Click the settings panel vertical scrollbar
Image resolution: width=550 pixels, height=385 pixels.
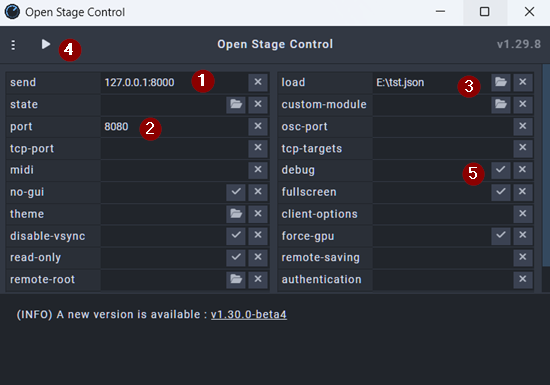[x=546, y=165]
